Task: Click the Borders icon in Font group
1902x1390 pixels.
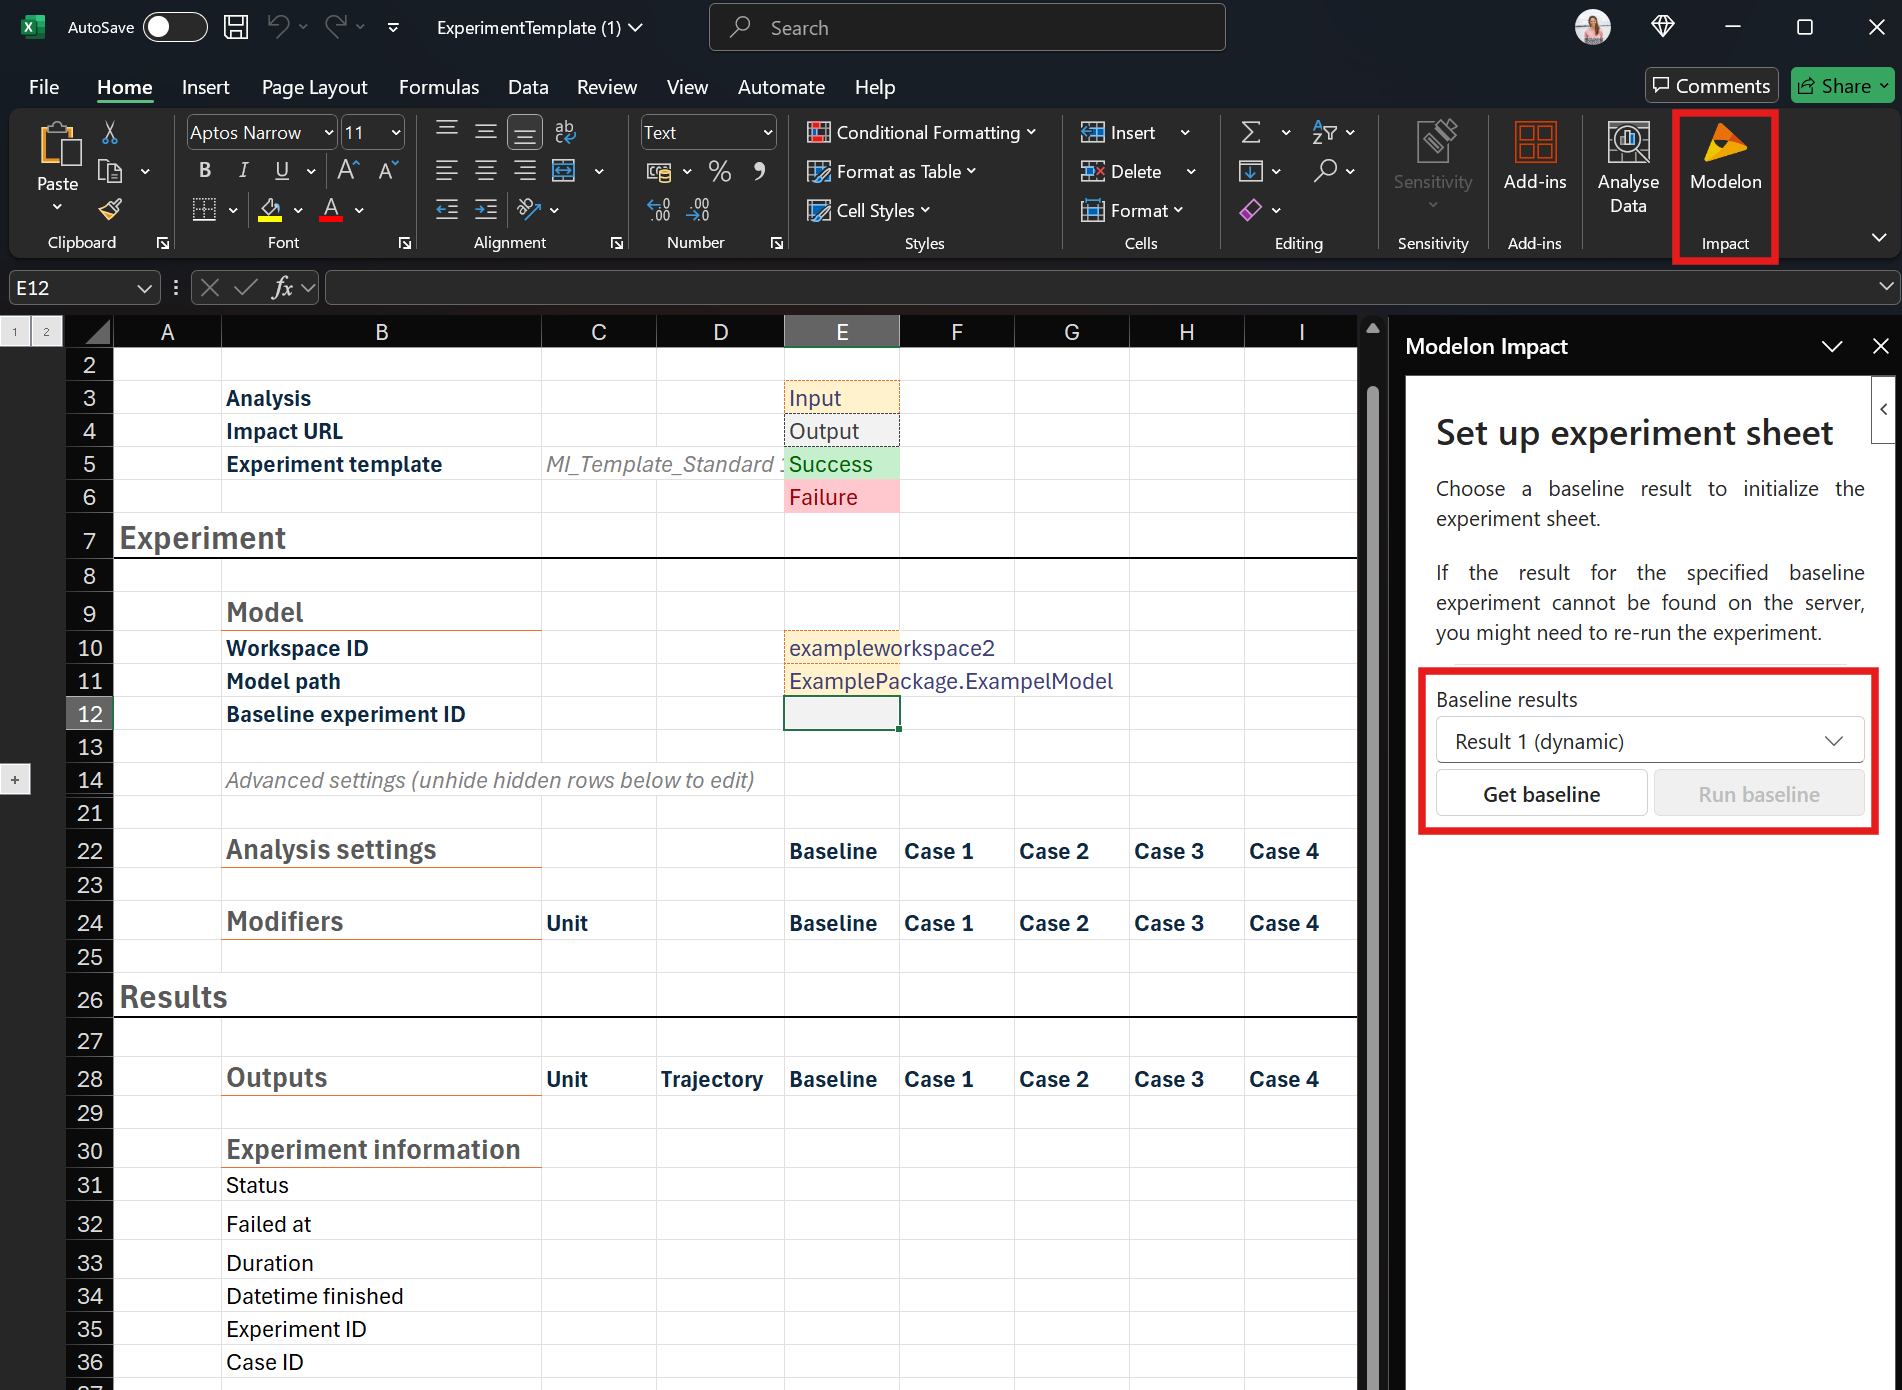Action: point(204,209)
